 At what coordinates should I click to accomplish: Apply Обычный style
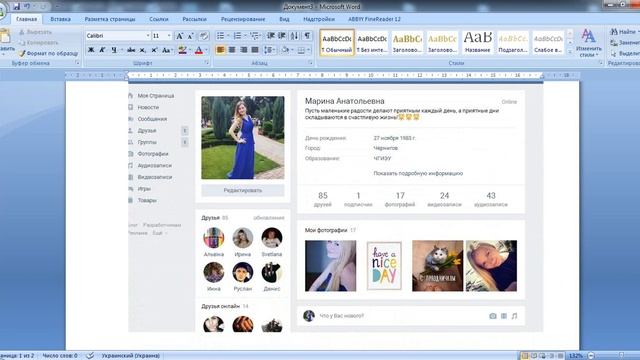pyautogui.click(x=337, y=42)
